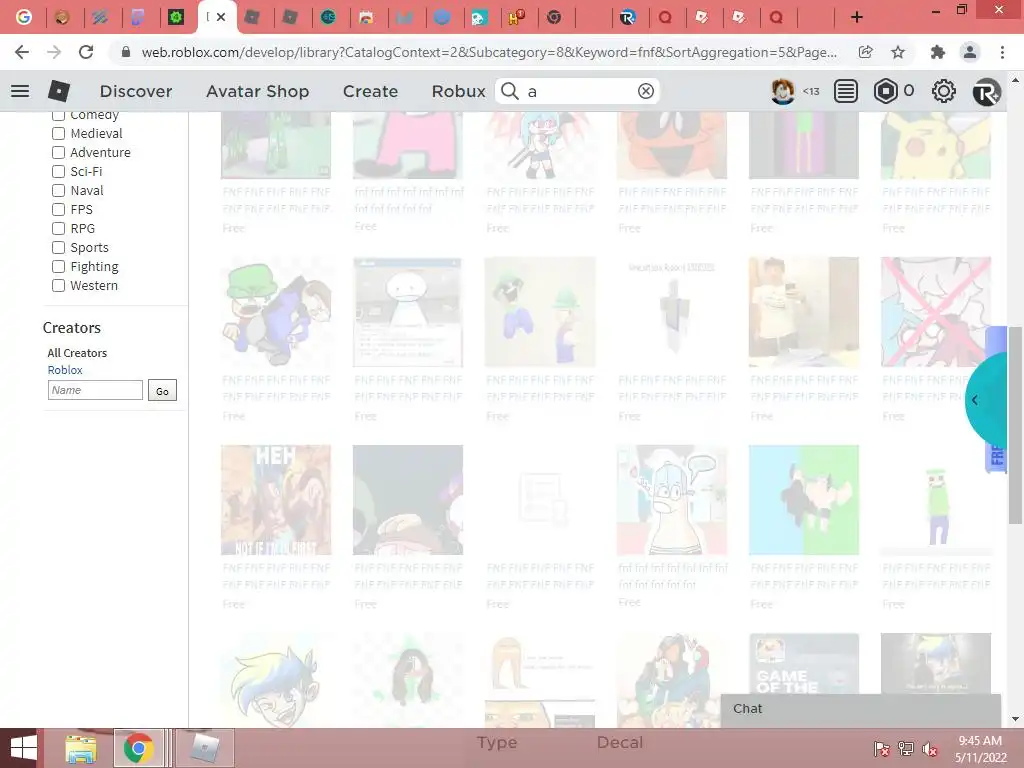The image size is (1024, 768).
Task: Go to the Create nav item
Action: click(x=370, y=91)
